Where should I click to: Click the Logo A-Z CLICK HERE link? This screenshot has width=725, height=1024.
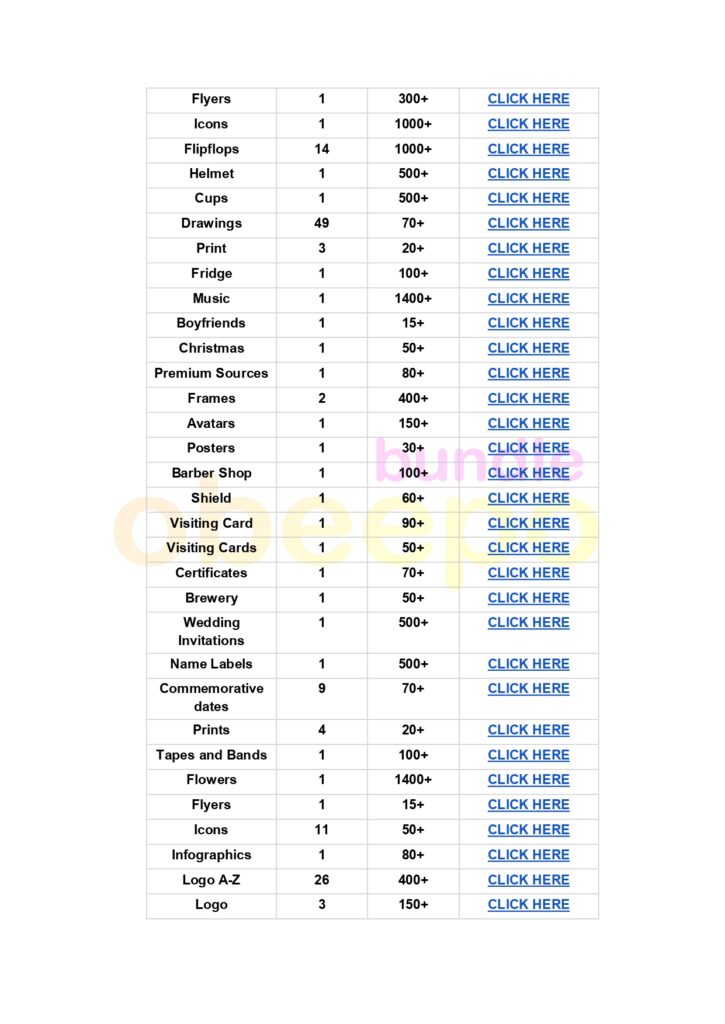coord(528,880)
